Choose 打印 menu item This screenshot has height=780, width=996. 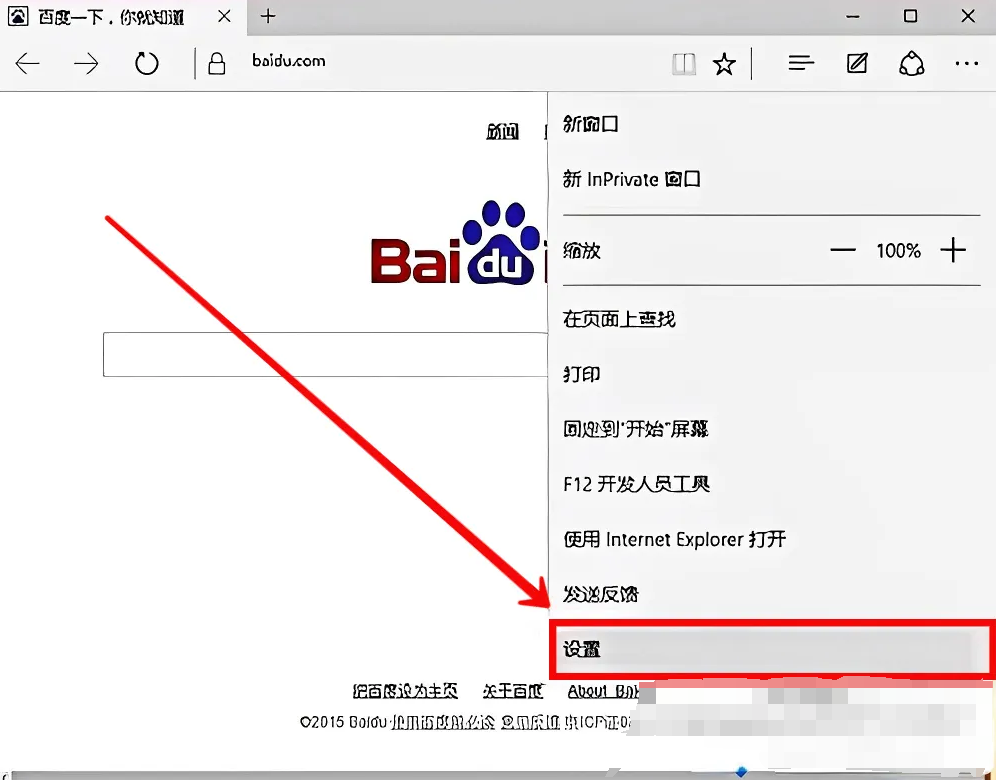(x=771, y=374)
